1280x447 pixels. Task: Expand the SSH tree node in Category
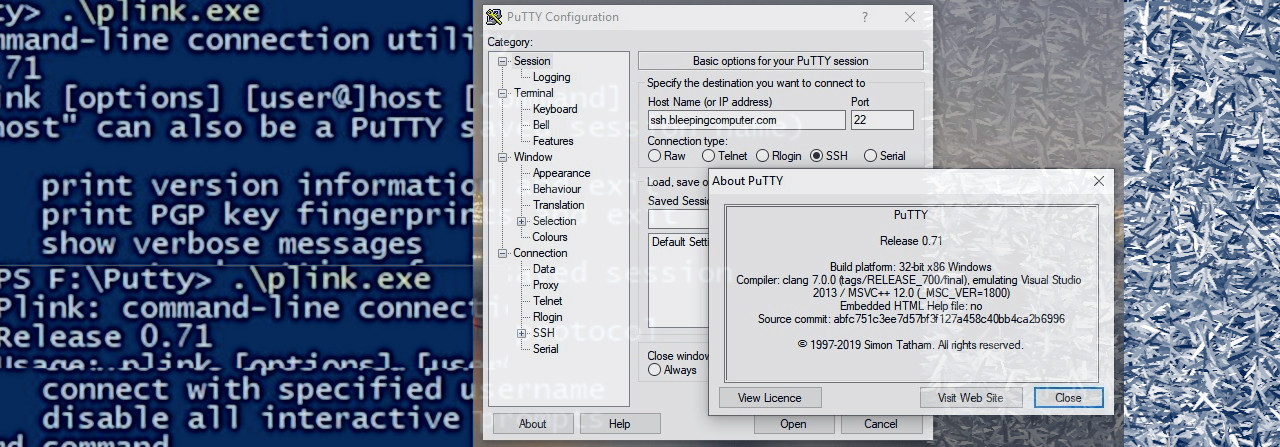[521, 333]
